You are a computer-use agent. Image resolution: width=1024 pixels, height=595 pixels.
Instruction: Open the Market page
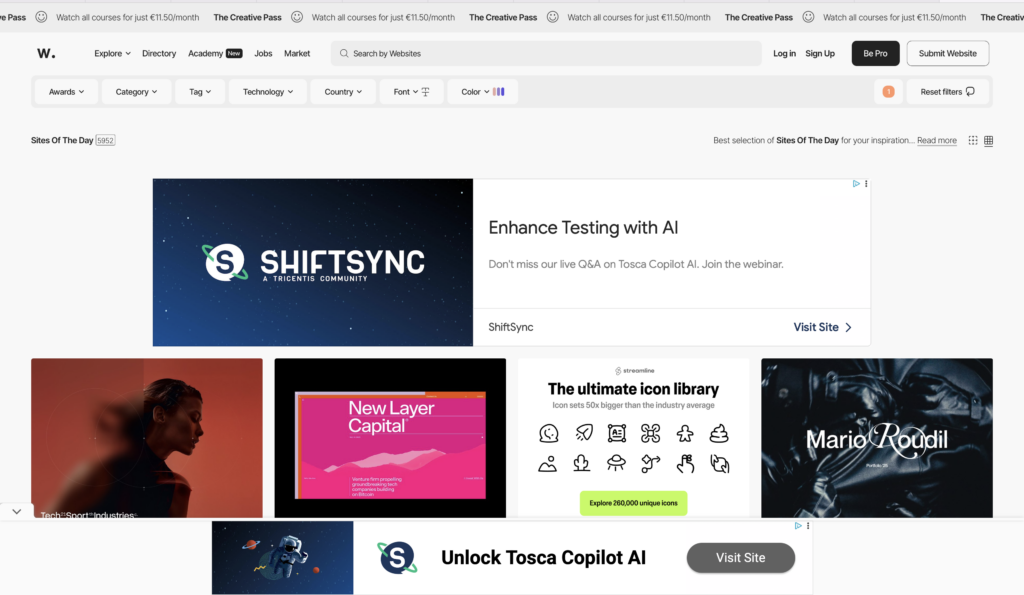coord(297,54)
